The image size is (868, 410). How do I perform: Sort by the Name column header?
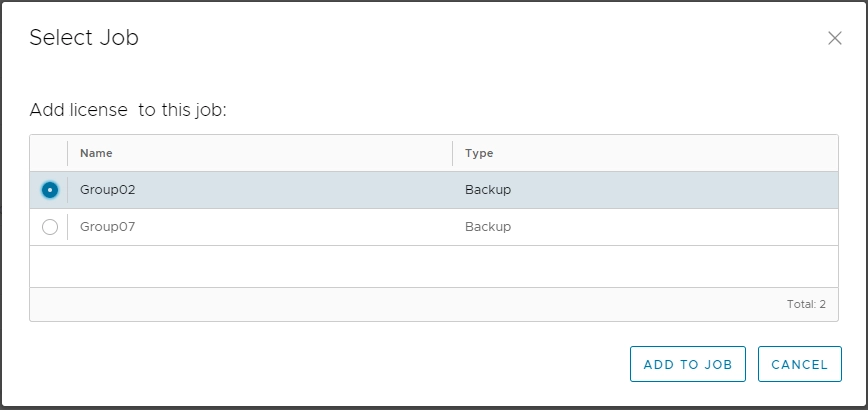tap(96, 153)
